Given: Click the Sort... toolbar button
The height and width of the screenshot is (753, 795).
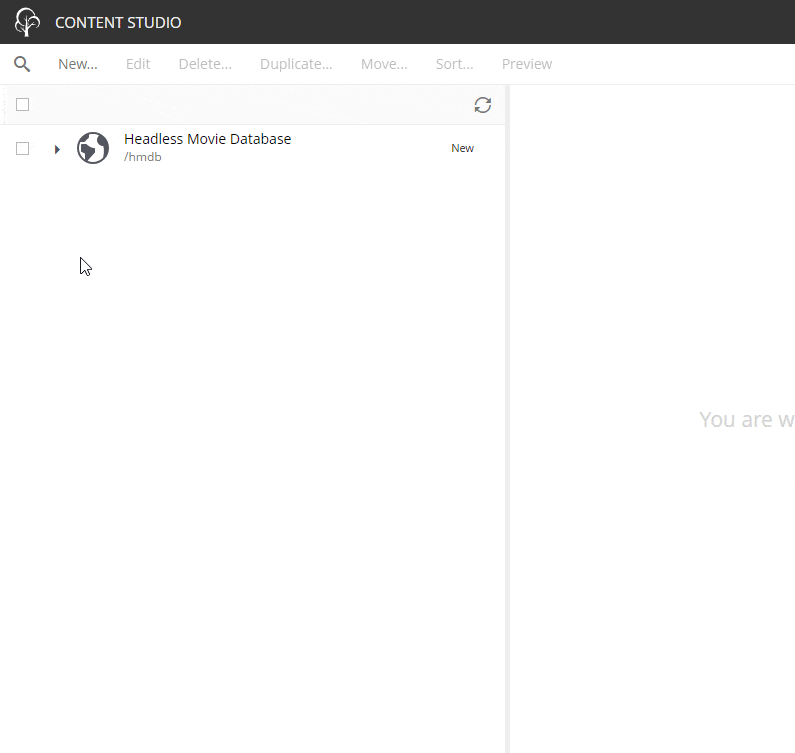Looking at the screenshot, I should [x=454, y=64].
